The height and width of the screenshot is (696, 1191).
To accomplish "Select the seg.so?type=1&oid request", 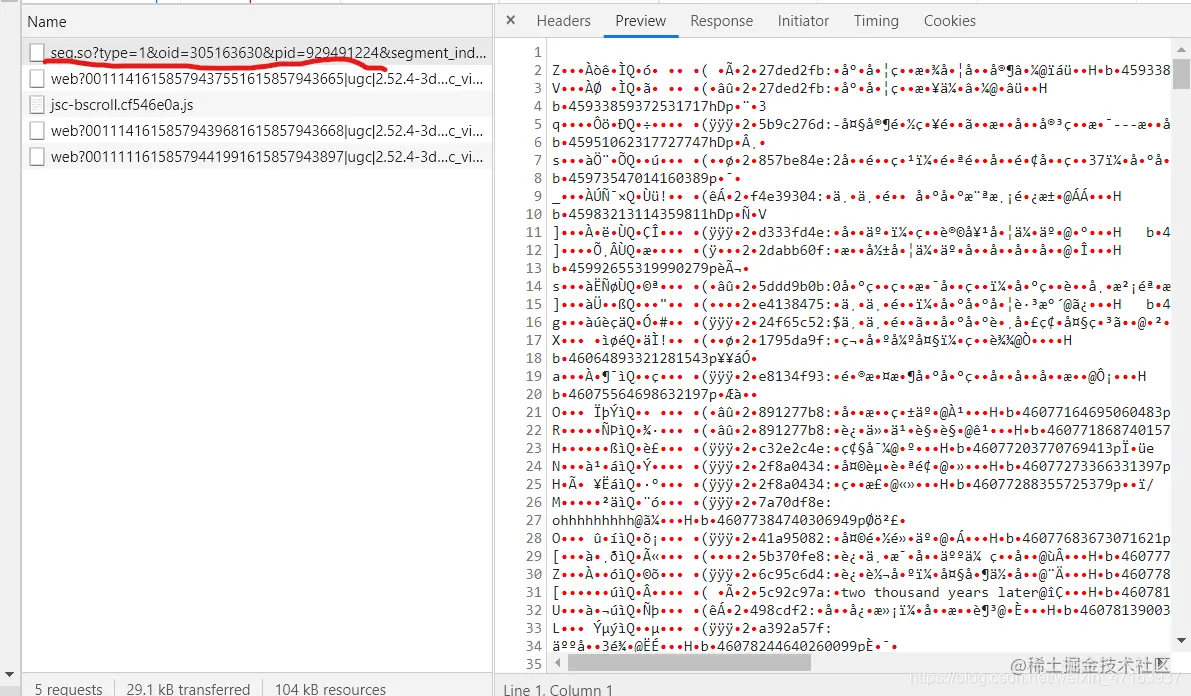I will [x=257, y=52].
